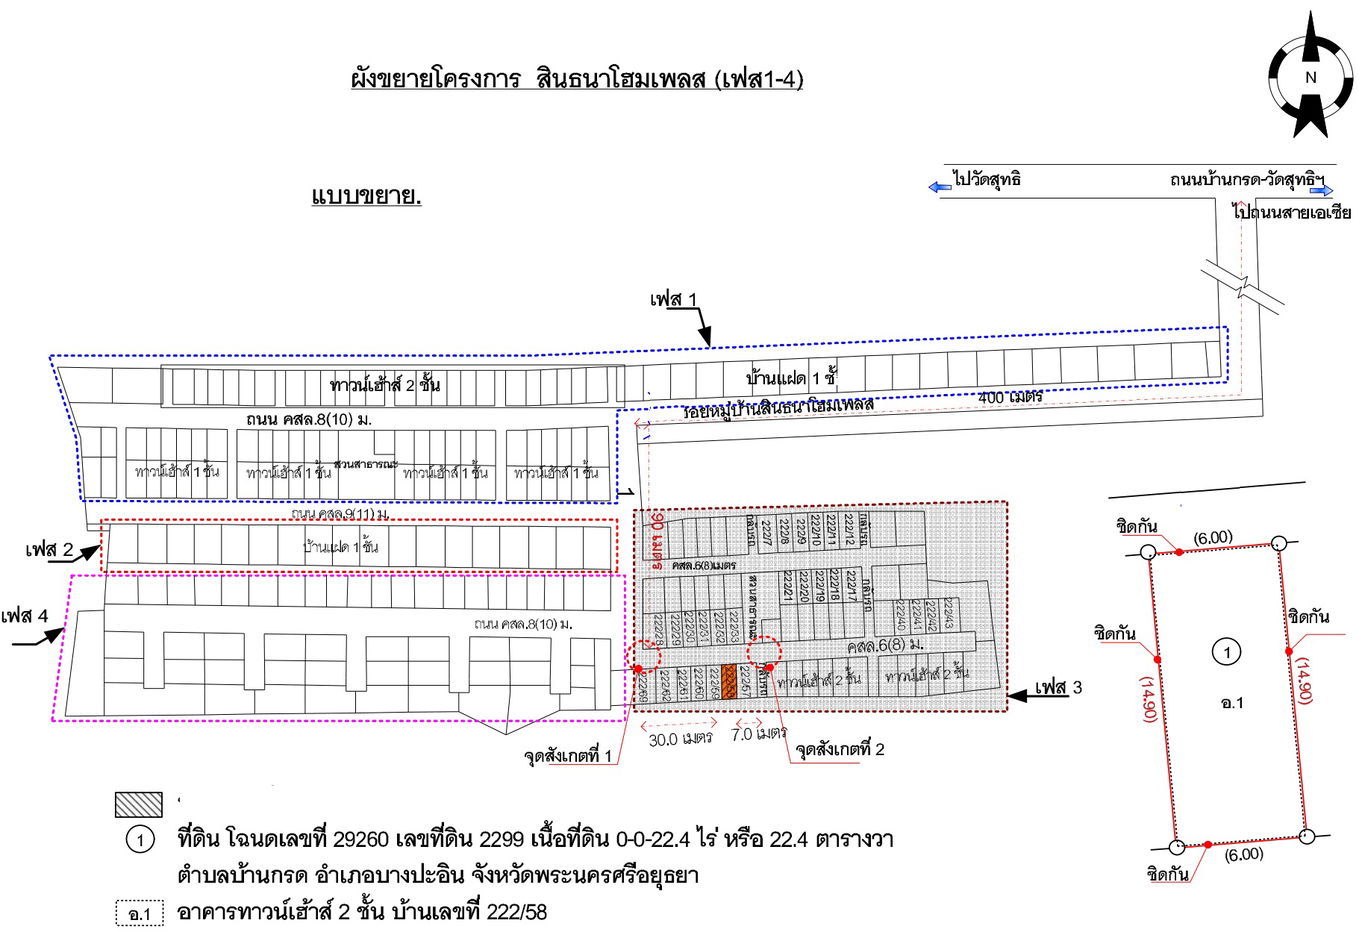The height and width of the screenshot is (932, 1359).
Task: Click the ถนนบ้านกรด-วัดสุทธิฯ road name
Action: 1248,181
